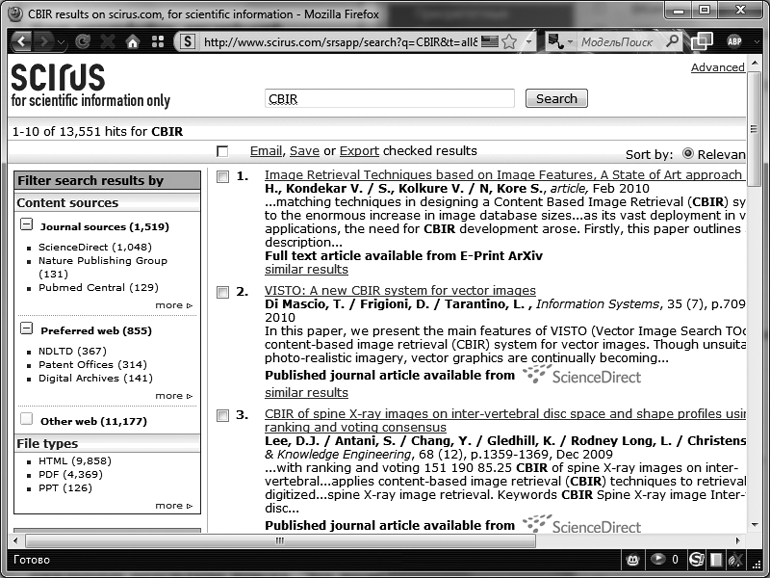The width and height of the screenshot is (770, 578).
Task: Click the browser Back button
Action: [21, 42]
